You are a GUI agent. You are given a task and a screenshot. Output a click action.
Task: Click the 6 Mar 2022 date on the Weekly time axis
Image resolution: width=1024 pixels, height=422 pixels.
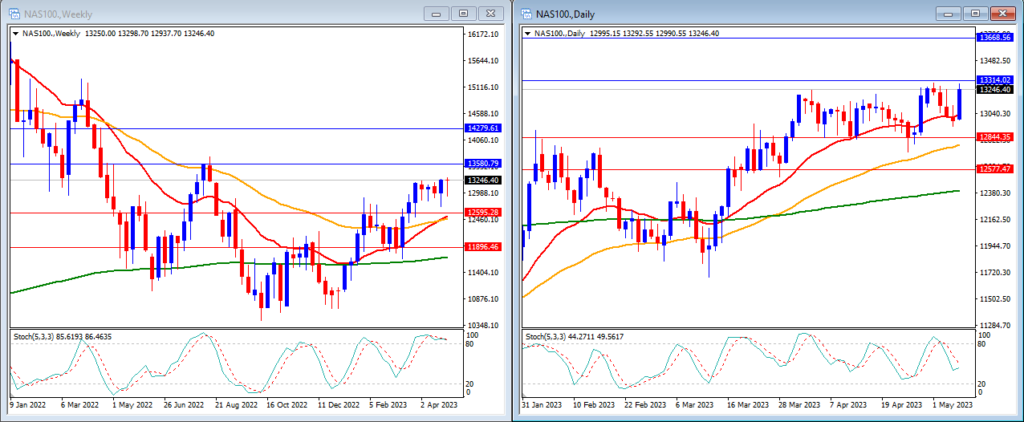(x=80, y=405)
